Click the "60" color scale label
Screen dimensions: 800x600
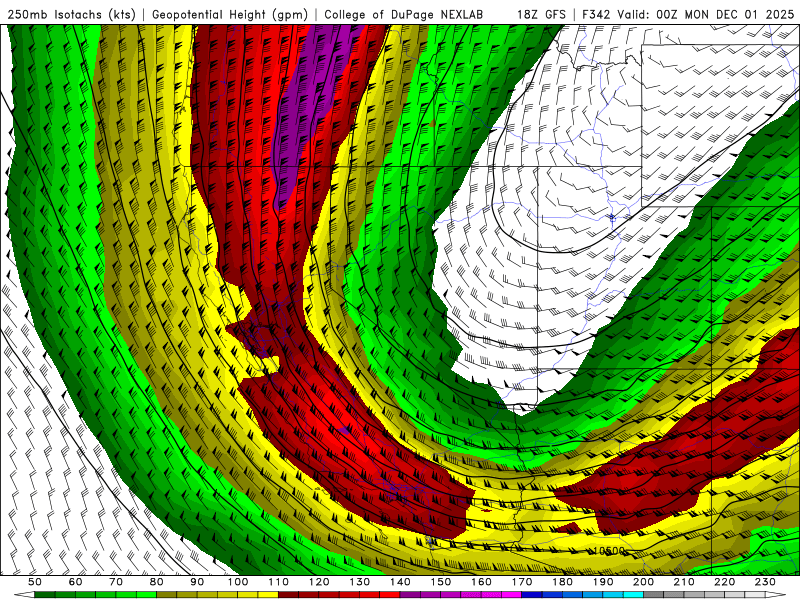click(76, 582)
